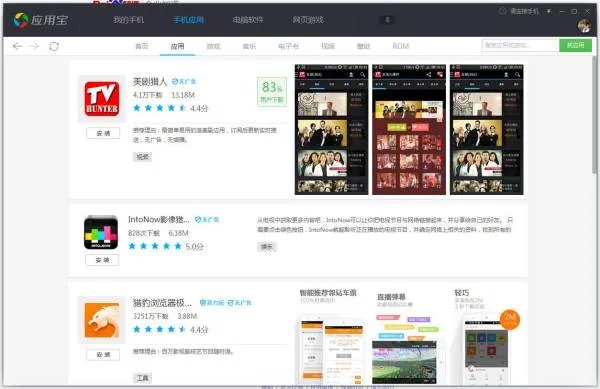The width and height of the screenshot is (600, 389).
Task: Open the 猎豹浏览器极... app title
Action: pos(162,303)
